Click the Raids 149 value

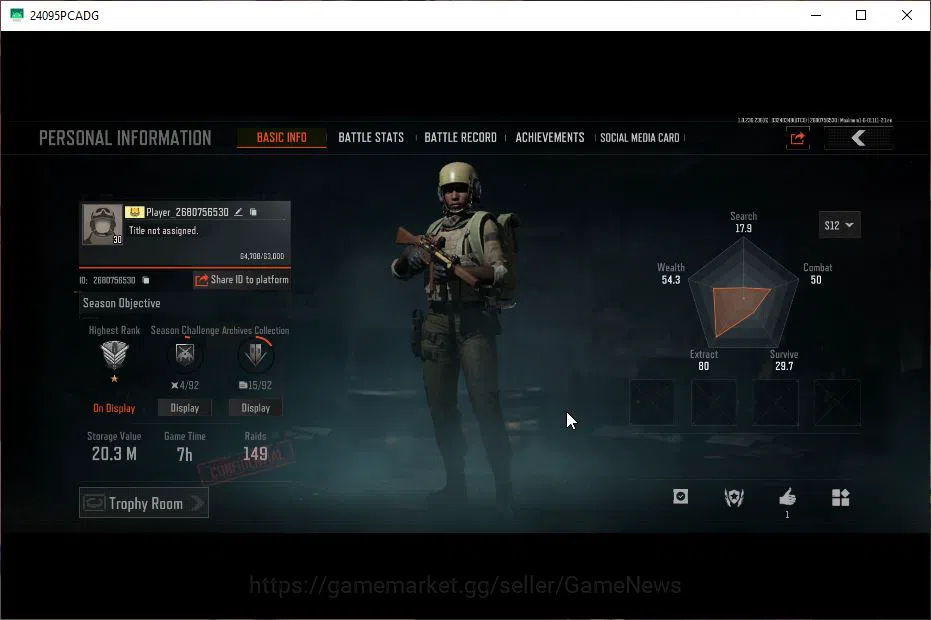[255, 454]
